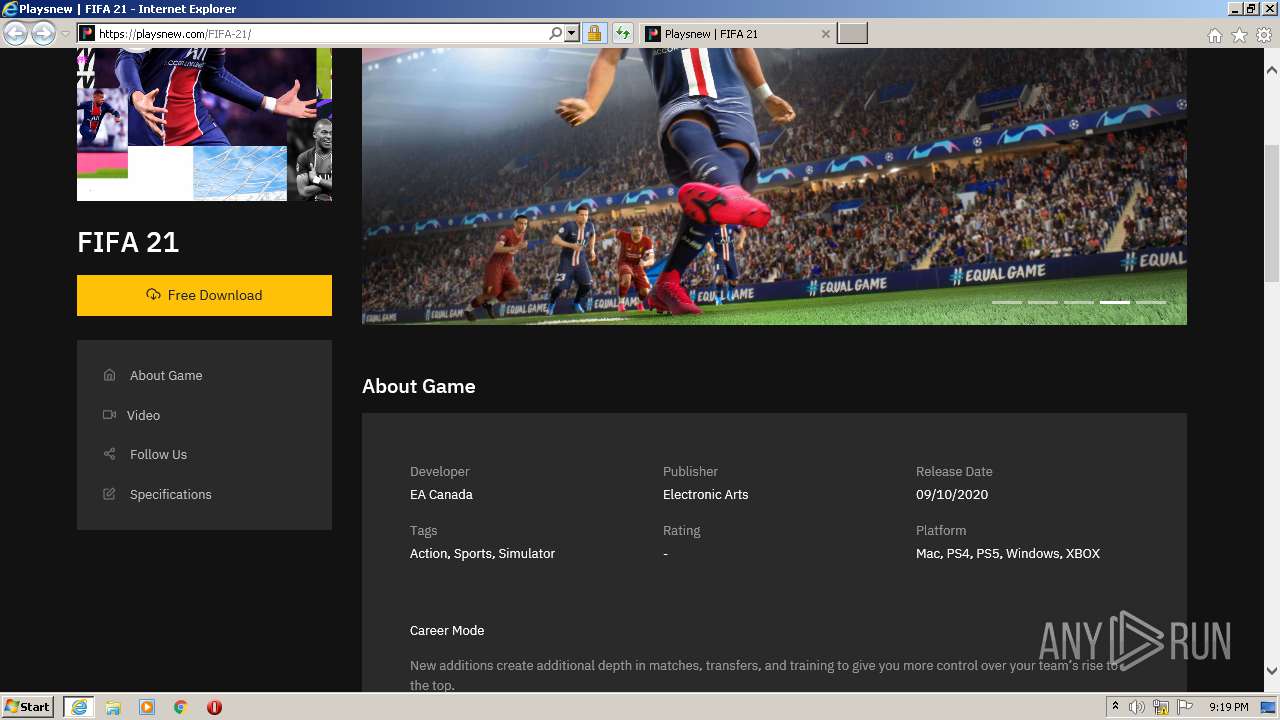Click the release date 09/10/2020
This screenshot has width=1280, height=720.
click(x=952, y=494)
